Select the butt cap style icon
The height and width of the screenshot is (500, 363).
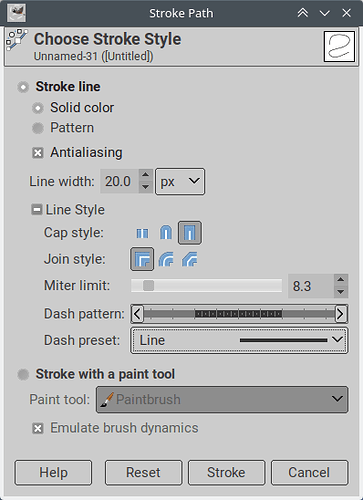tap(142, 233)
